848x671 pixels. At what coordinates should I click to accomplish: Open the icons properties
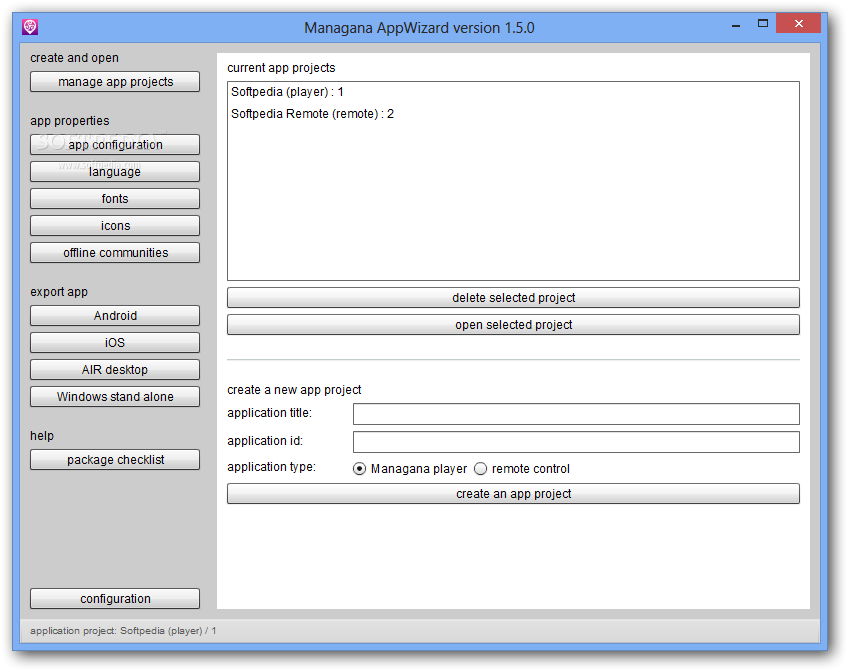coord(115,226)
